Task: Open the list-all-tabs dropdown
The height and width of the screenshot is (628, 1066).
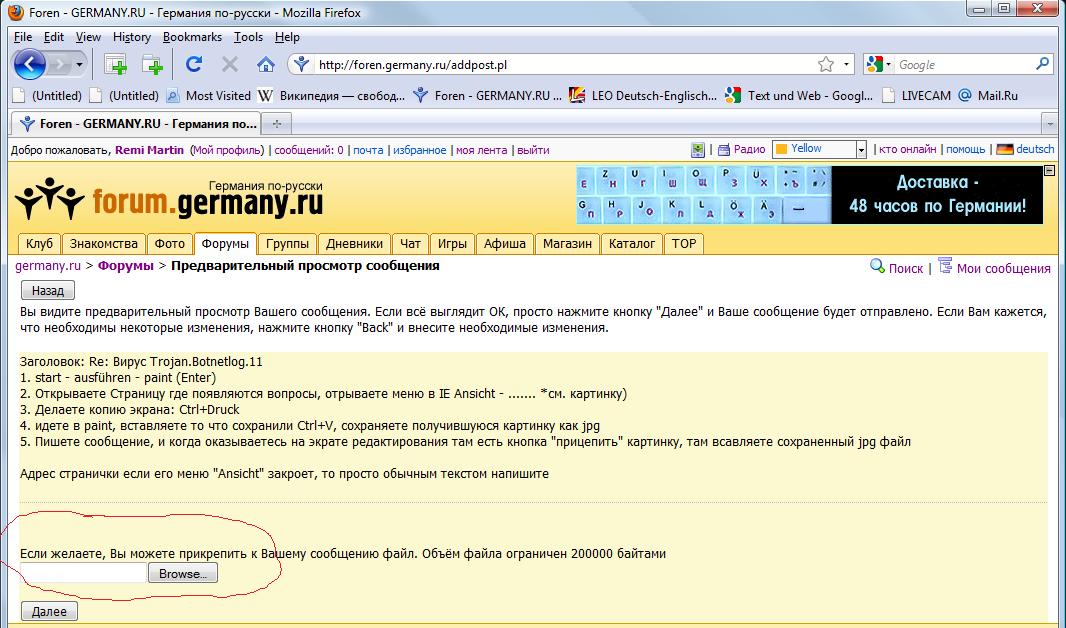Action: click(1050, 124)
